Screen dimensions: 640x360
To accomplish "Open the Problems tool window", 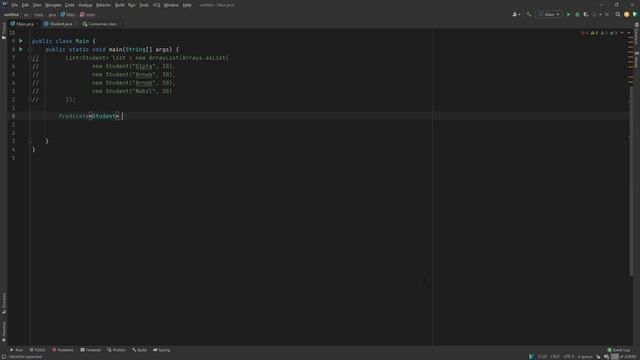I will pos(63,350).
